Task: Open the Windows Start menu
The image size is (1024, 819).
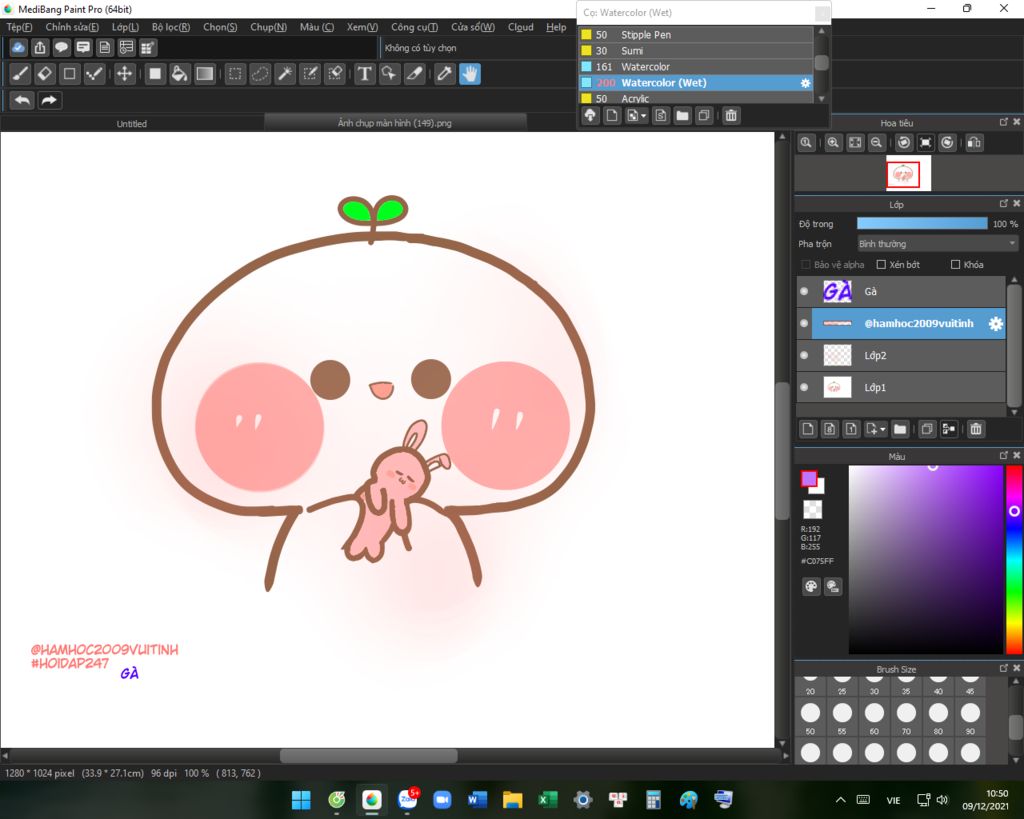Action: (x=301, y=799)
